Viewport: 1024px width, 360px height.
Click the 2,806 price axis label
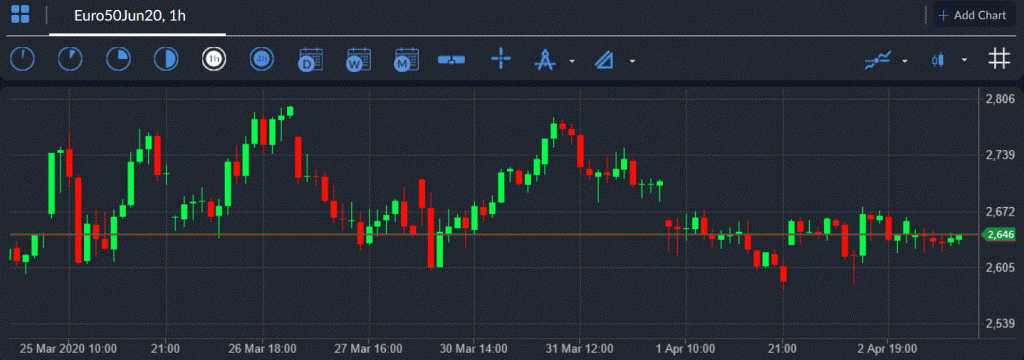[x=999, y=99]
